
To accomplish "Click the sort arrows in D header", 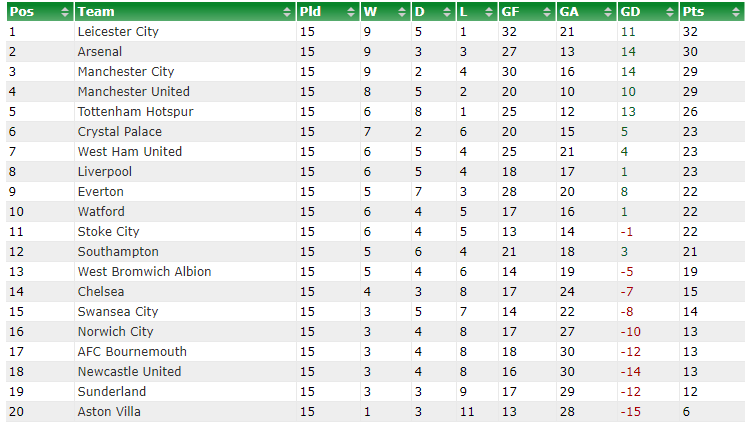I will pos(447,12).
